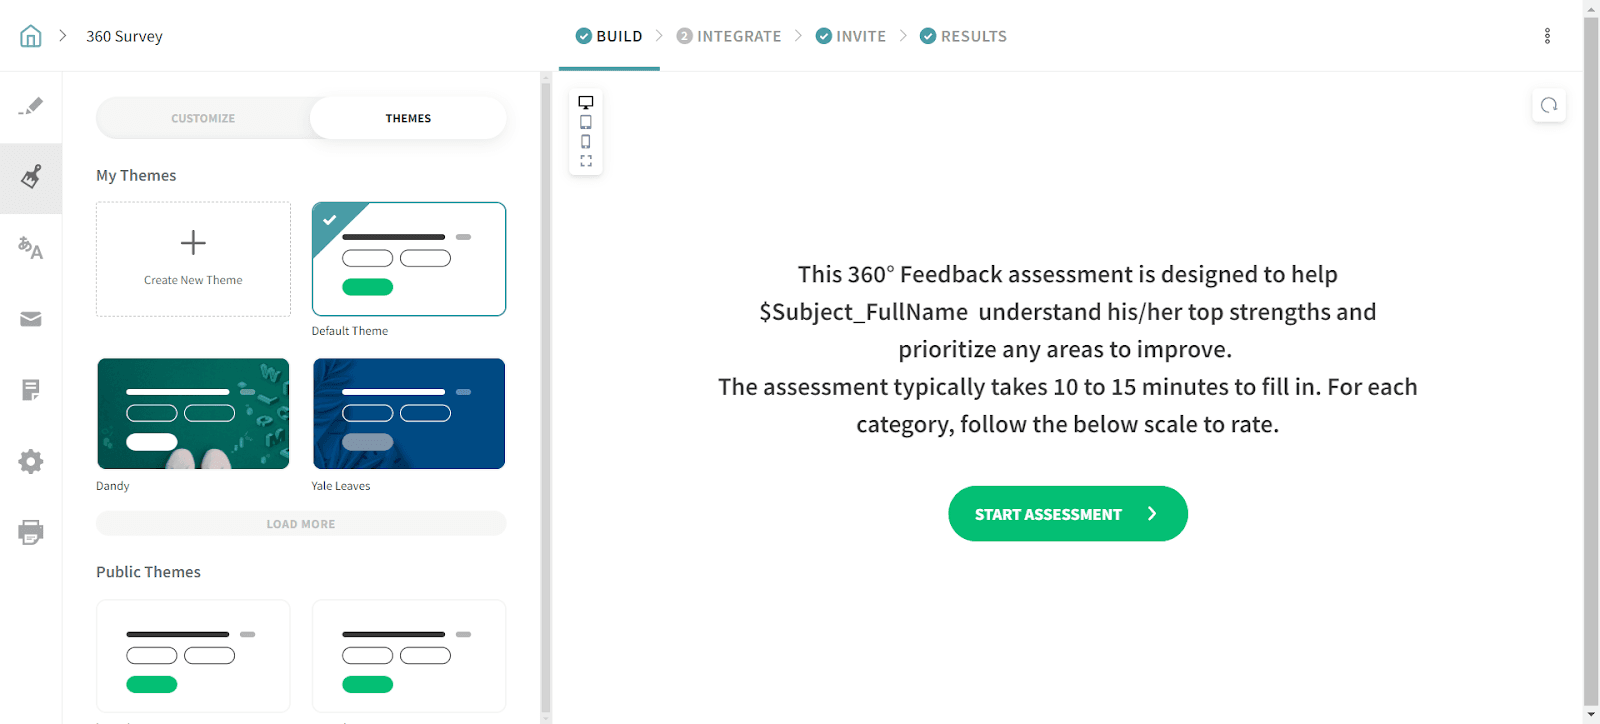Enter fullscreen preview mode
Screen dimensions: 1600x724
coord(586,160)
